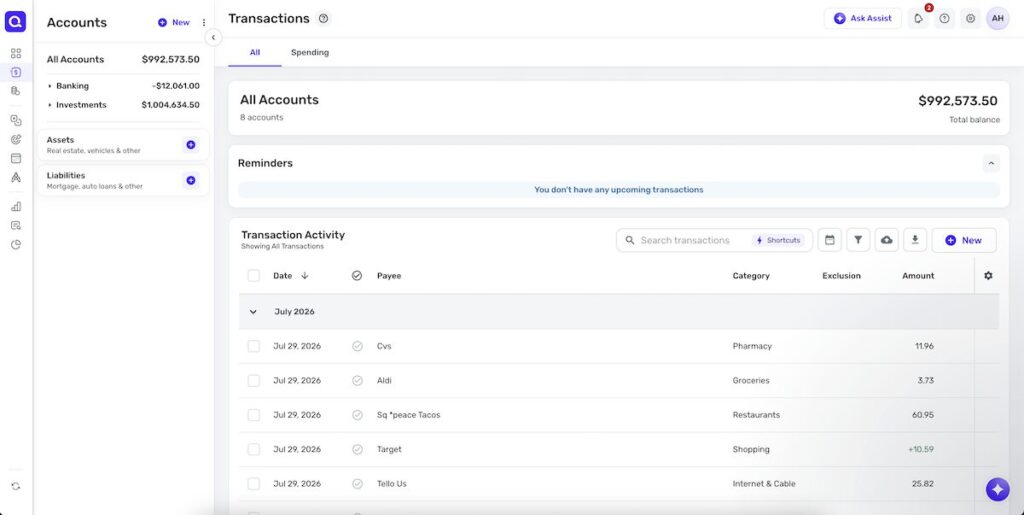Screen dimensions: 1024x515
Task: Click New transaction button
Action: pyautogui.click(x=964, y=240)
